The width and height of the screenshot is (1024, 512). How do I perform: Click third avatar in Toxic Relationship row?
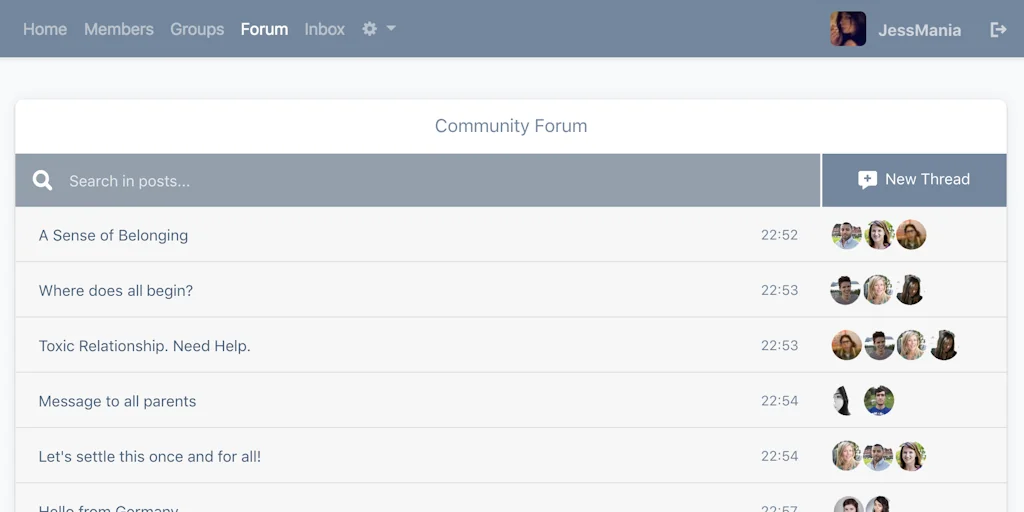[911, 345]
